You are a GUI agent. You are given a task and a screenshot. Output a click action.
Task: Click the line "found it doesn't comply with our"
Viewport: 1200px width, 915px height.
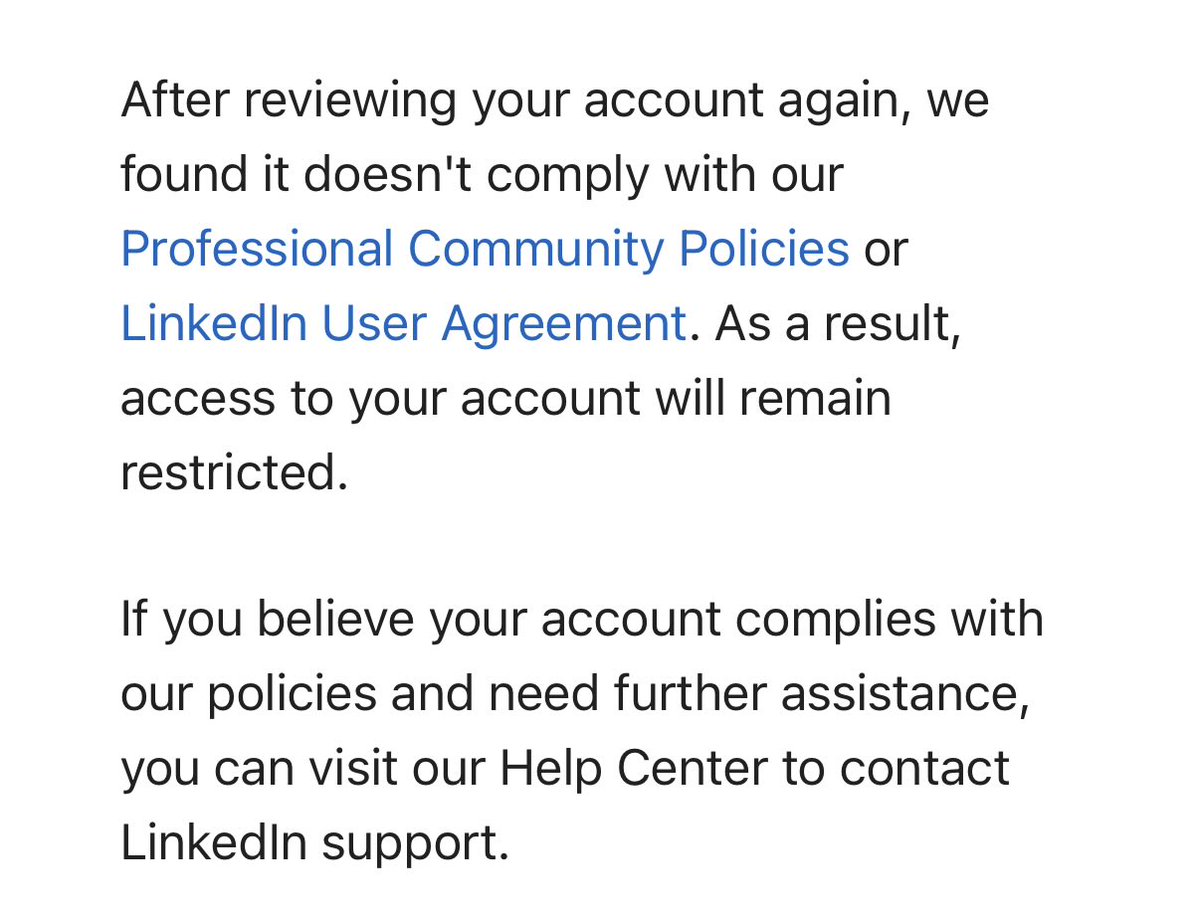[x=482, y=176]
